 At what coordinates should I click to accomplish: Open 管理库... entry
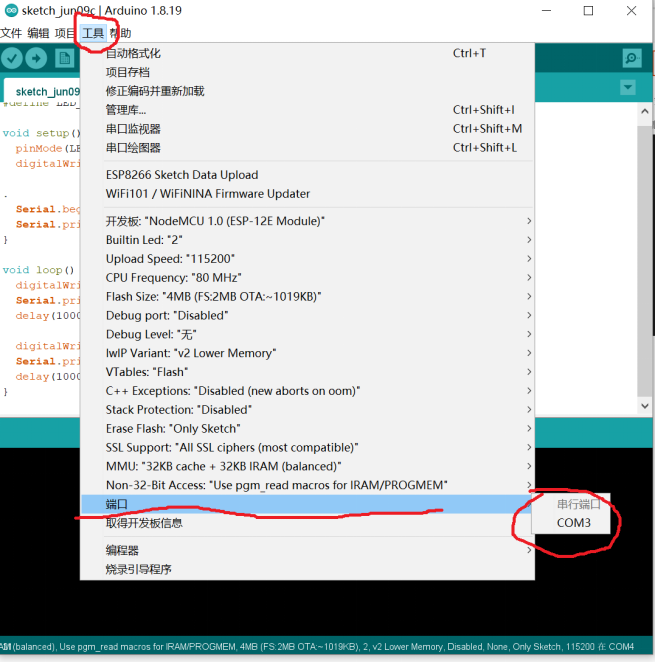tap(307, 110)
